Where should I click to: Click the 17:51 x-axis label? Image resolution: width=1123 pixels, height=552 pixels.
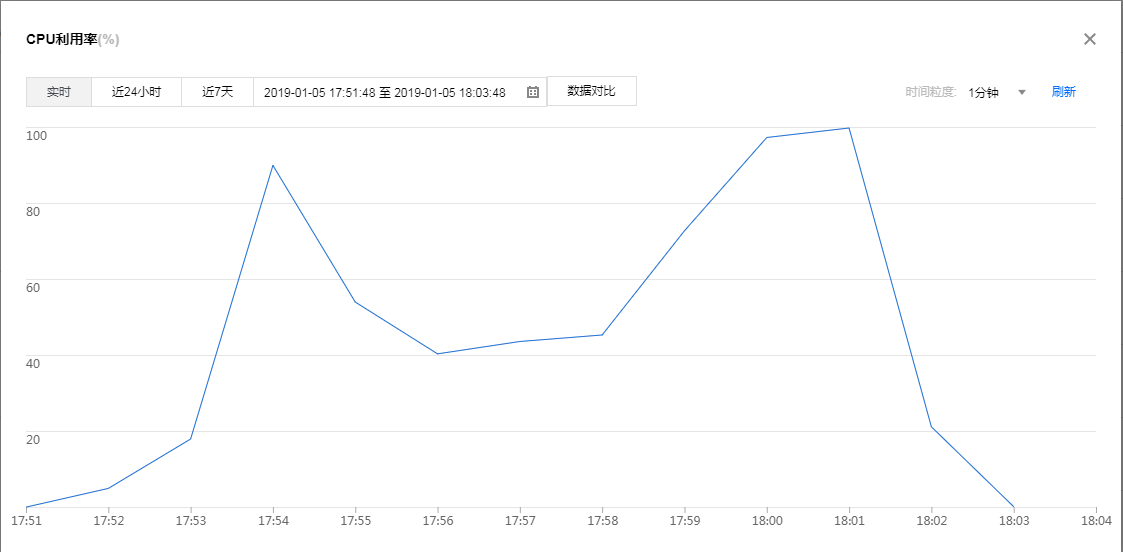pyautogui.click(x=26, y=521)
